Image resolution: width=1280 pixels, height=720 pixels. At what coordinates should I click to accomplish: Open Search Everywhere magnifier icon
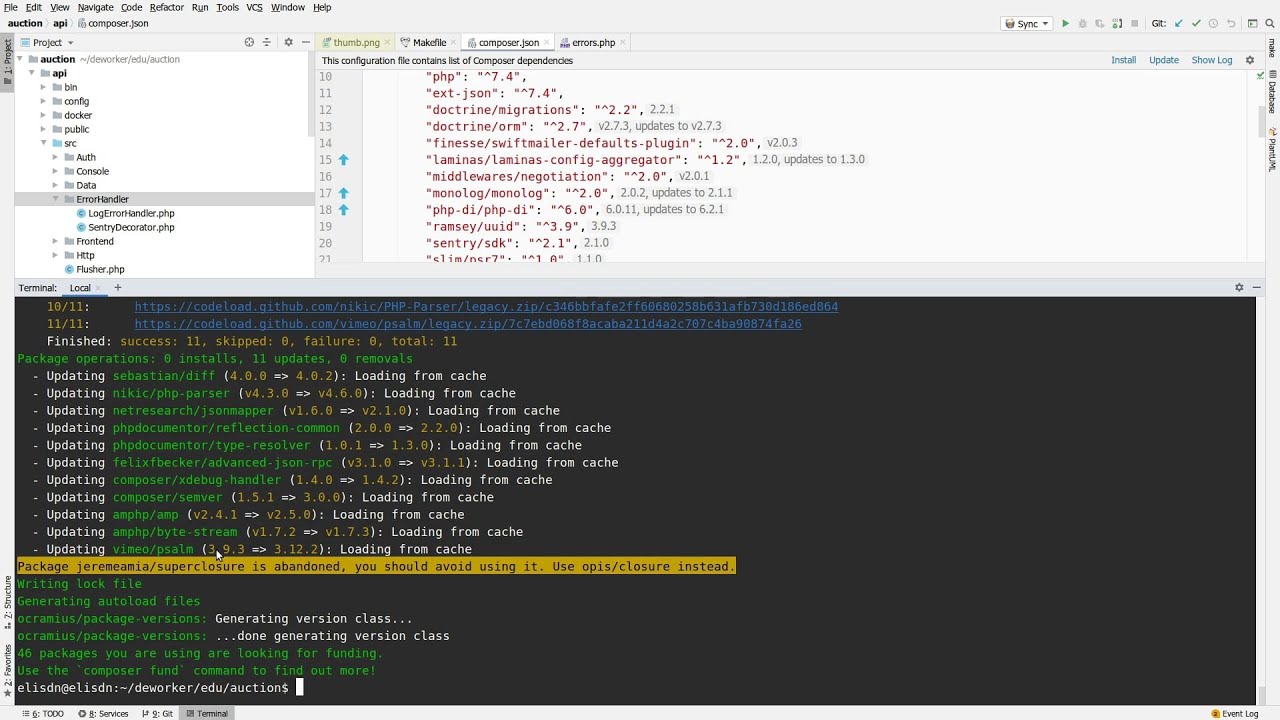pos(1269,23)
